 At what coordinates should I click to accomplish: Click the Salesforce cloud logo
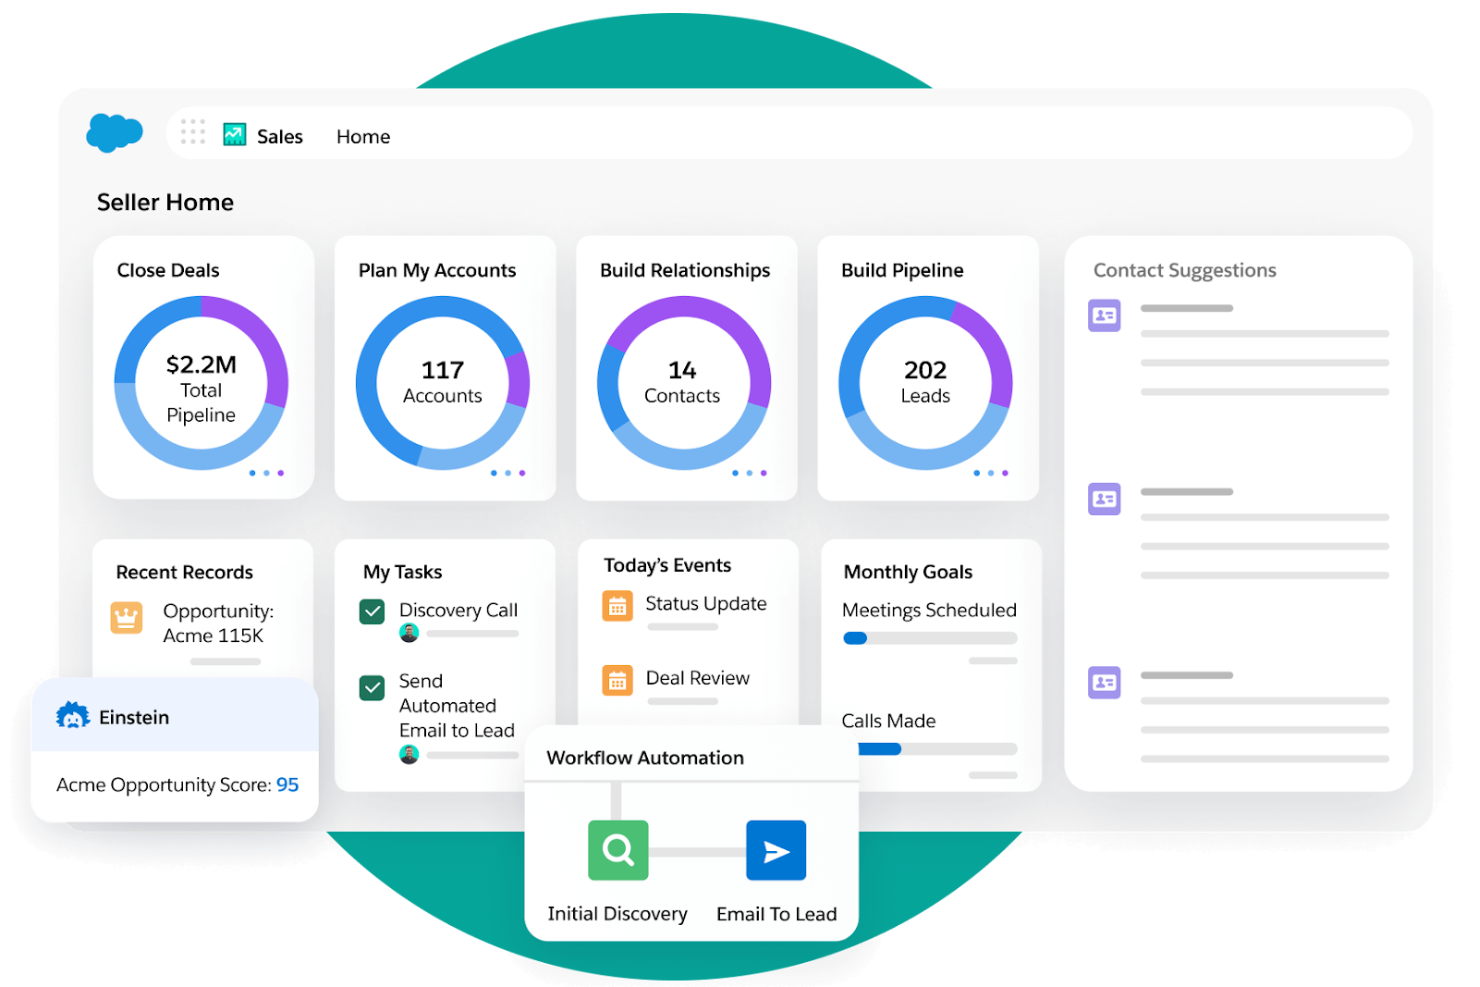[x=114, y=133]
